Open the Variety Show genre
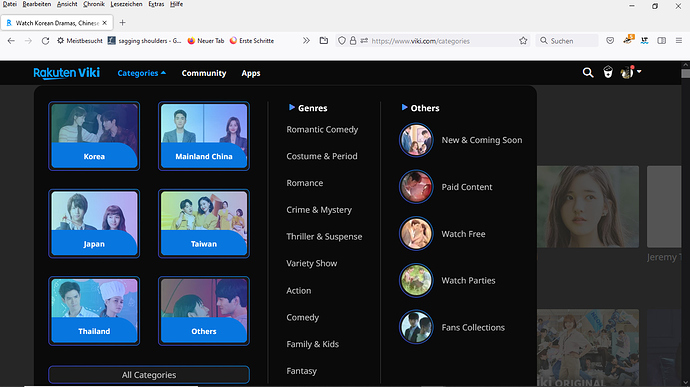Screen dimensions: 690x387 [x=312, y=263]
